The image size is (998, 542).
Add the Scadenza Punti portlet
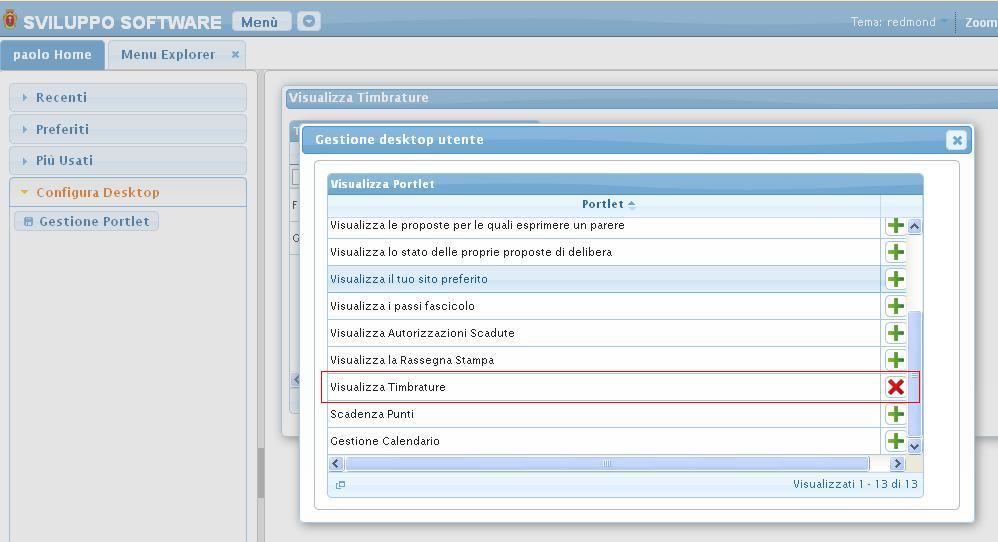895,414
